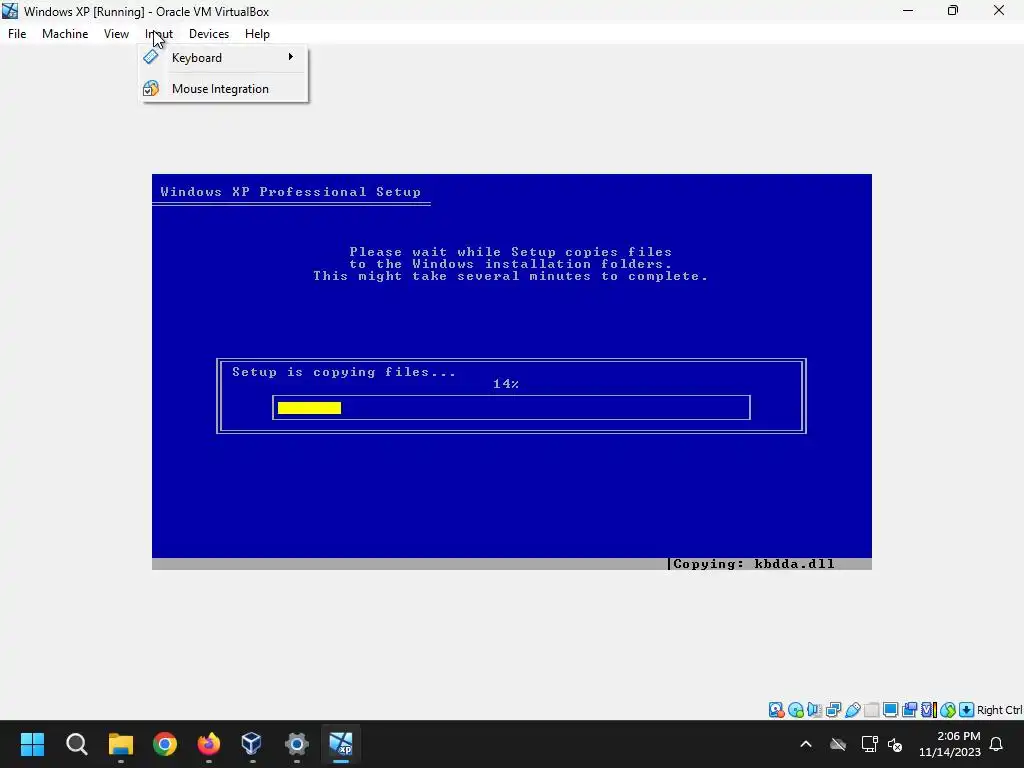Click inside the blue VM guest screen

[512, 372]
